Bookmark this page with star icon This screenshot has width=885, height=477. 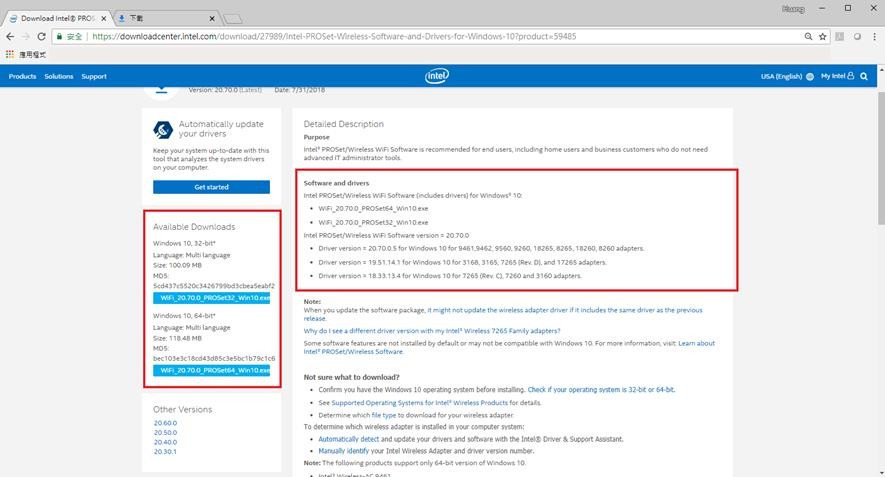click(822, 37)
